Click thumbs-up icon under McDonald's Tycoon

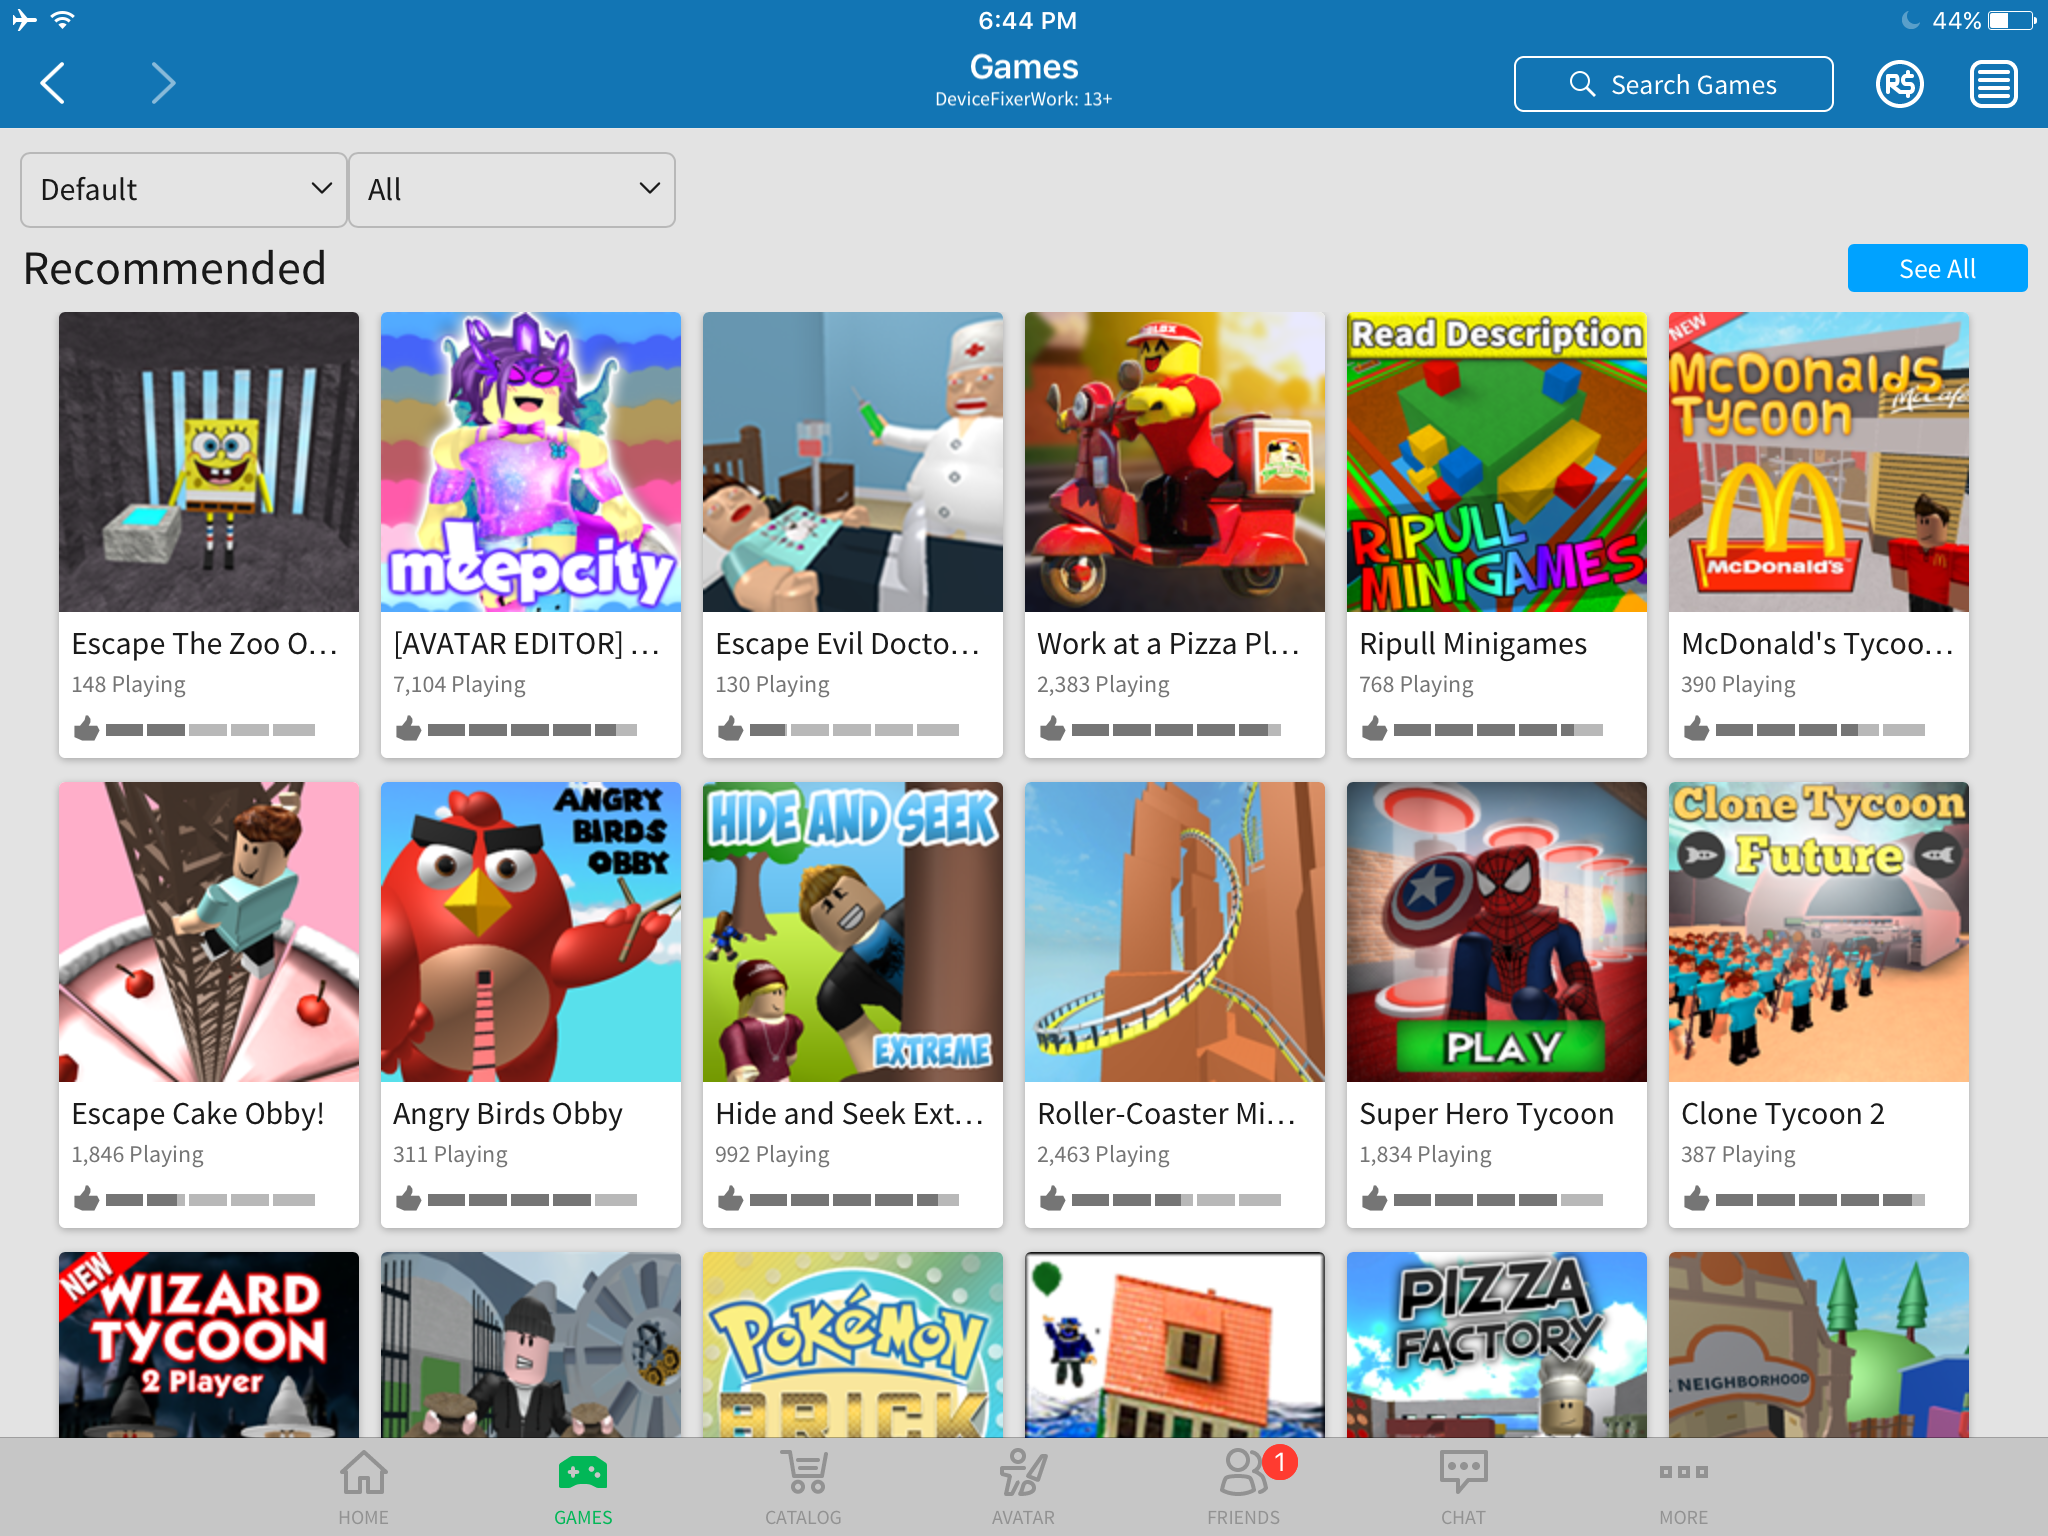pos(1696,728)
